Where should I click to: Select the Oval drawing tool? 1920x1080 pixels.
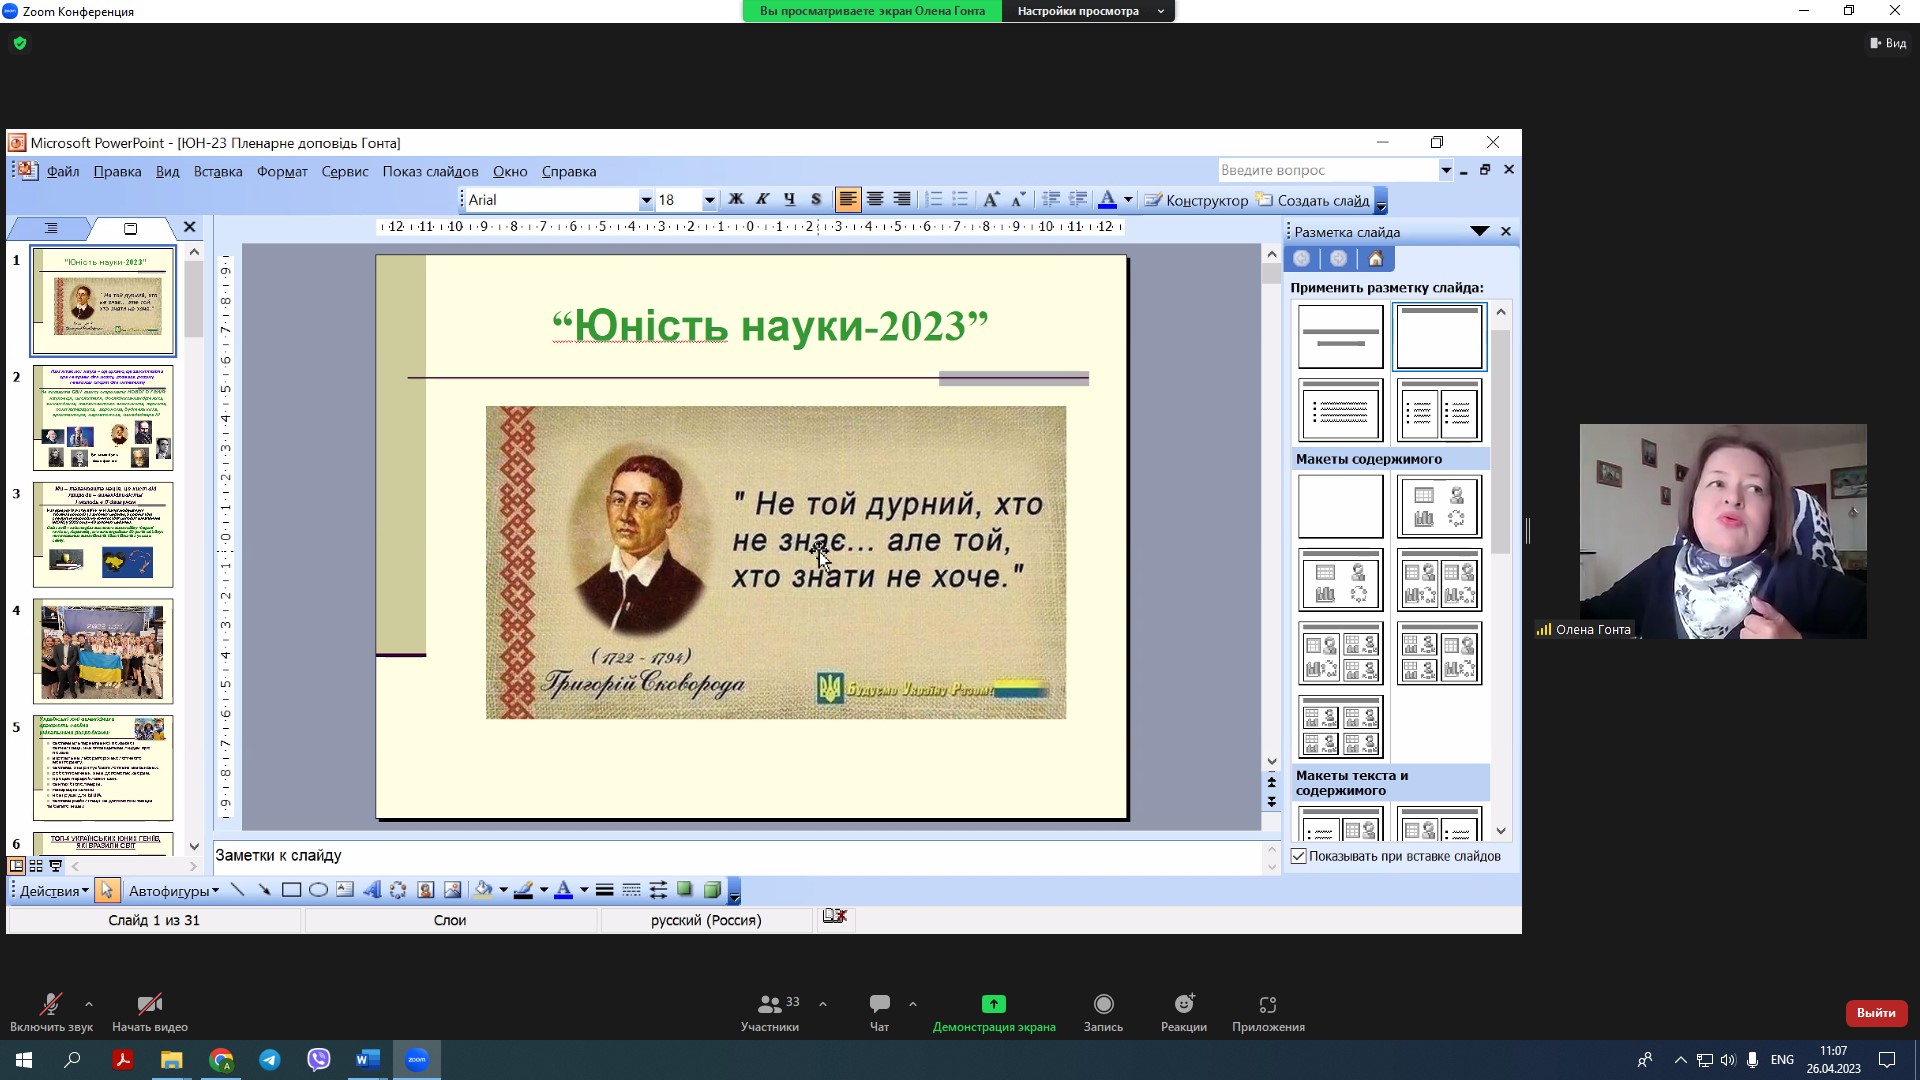318,890
